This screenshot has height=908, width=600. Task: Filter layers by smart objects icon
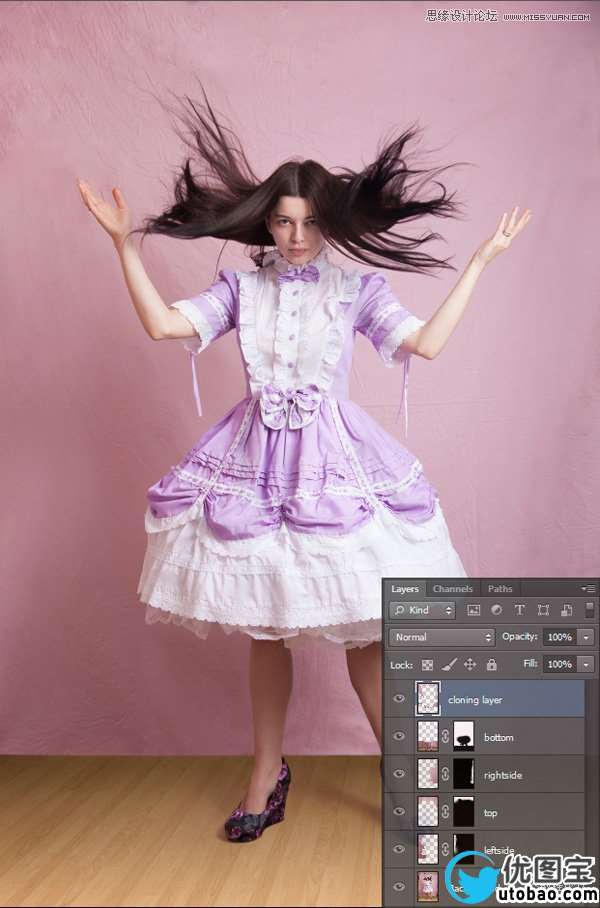[x=566, y=610]
